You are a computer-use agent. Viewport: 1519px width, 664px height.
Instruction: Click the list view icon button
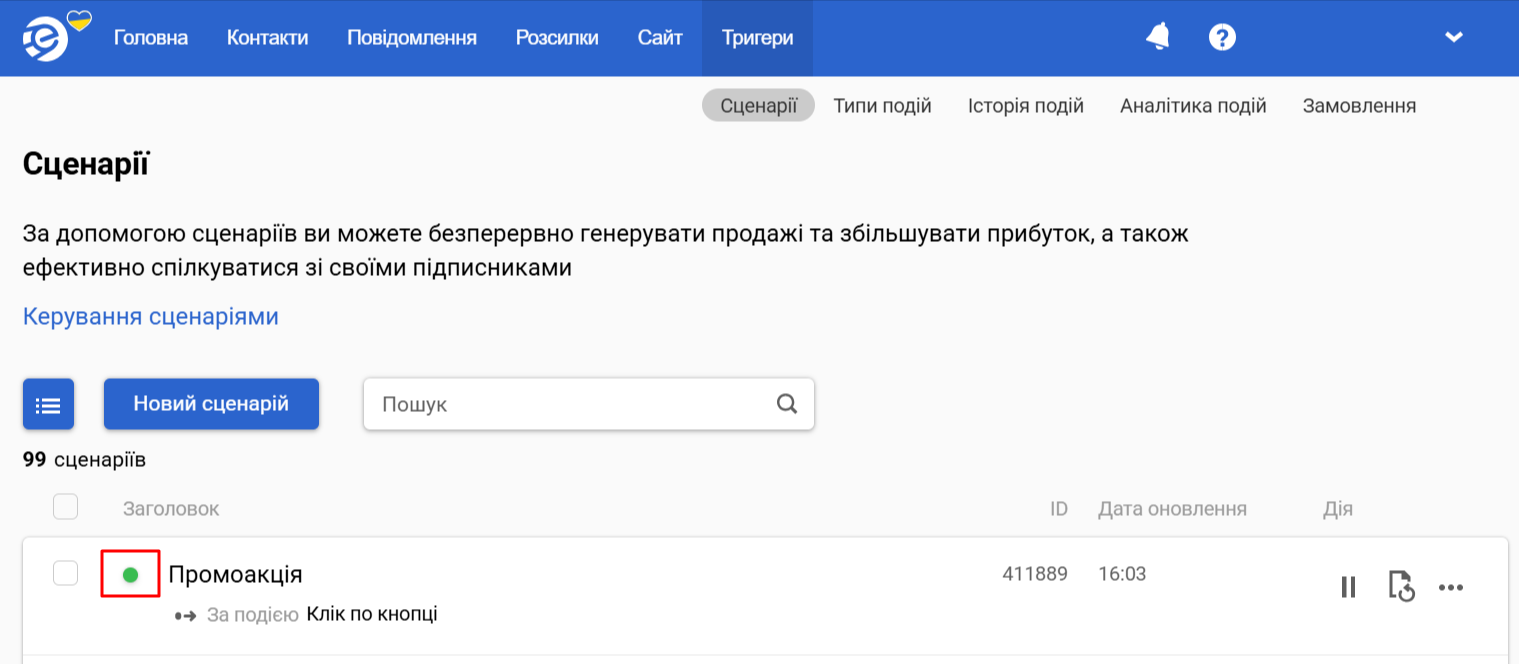click(x=48, y=404)
